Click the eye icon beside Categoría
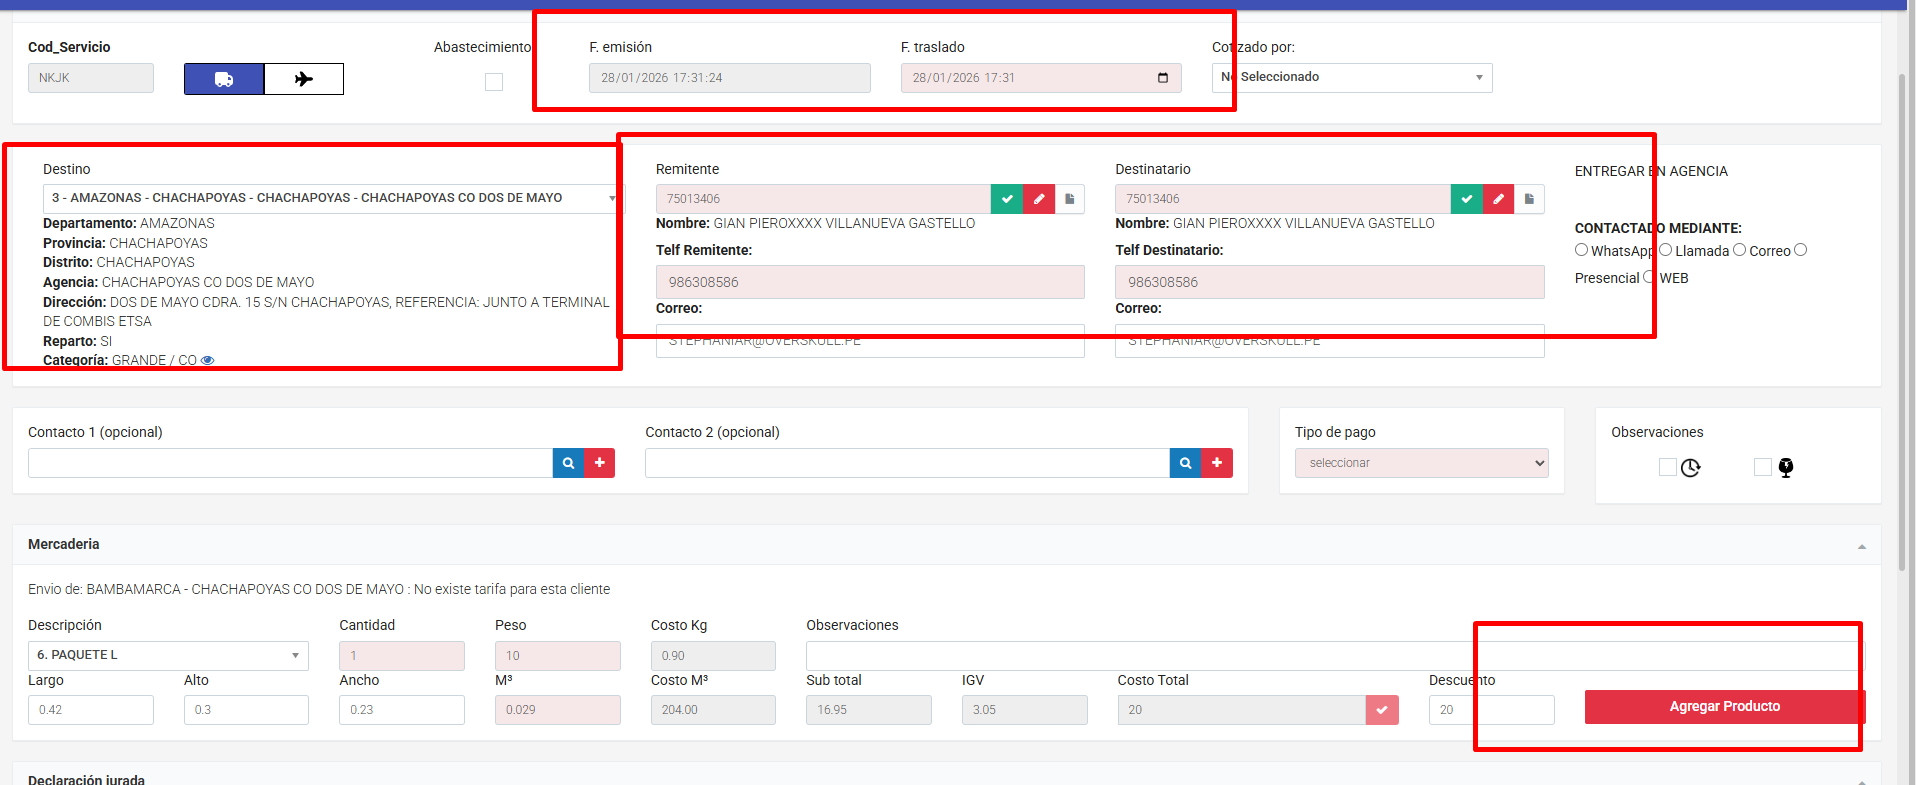 (x=208, y=360)
